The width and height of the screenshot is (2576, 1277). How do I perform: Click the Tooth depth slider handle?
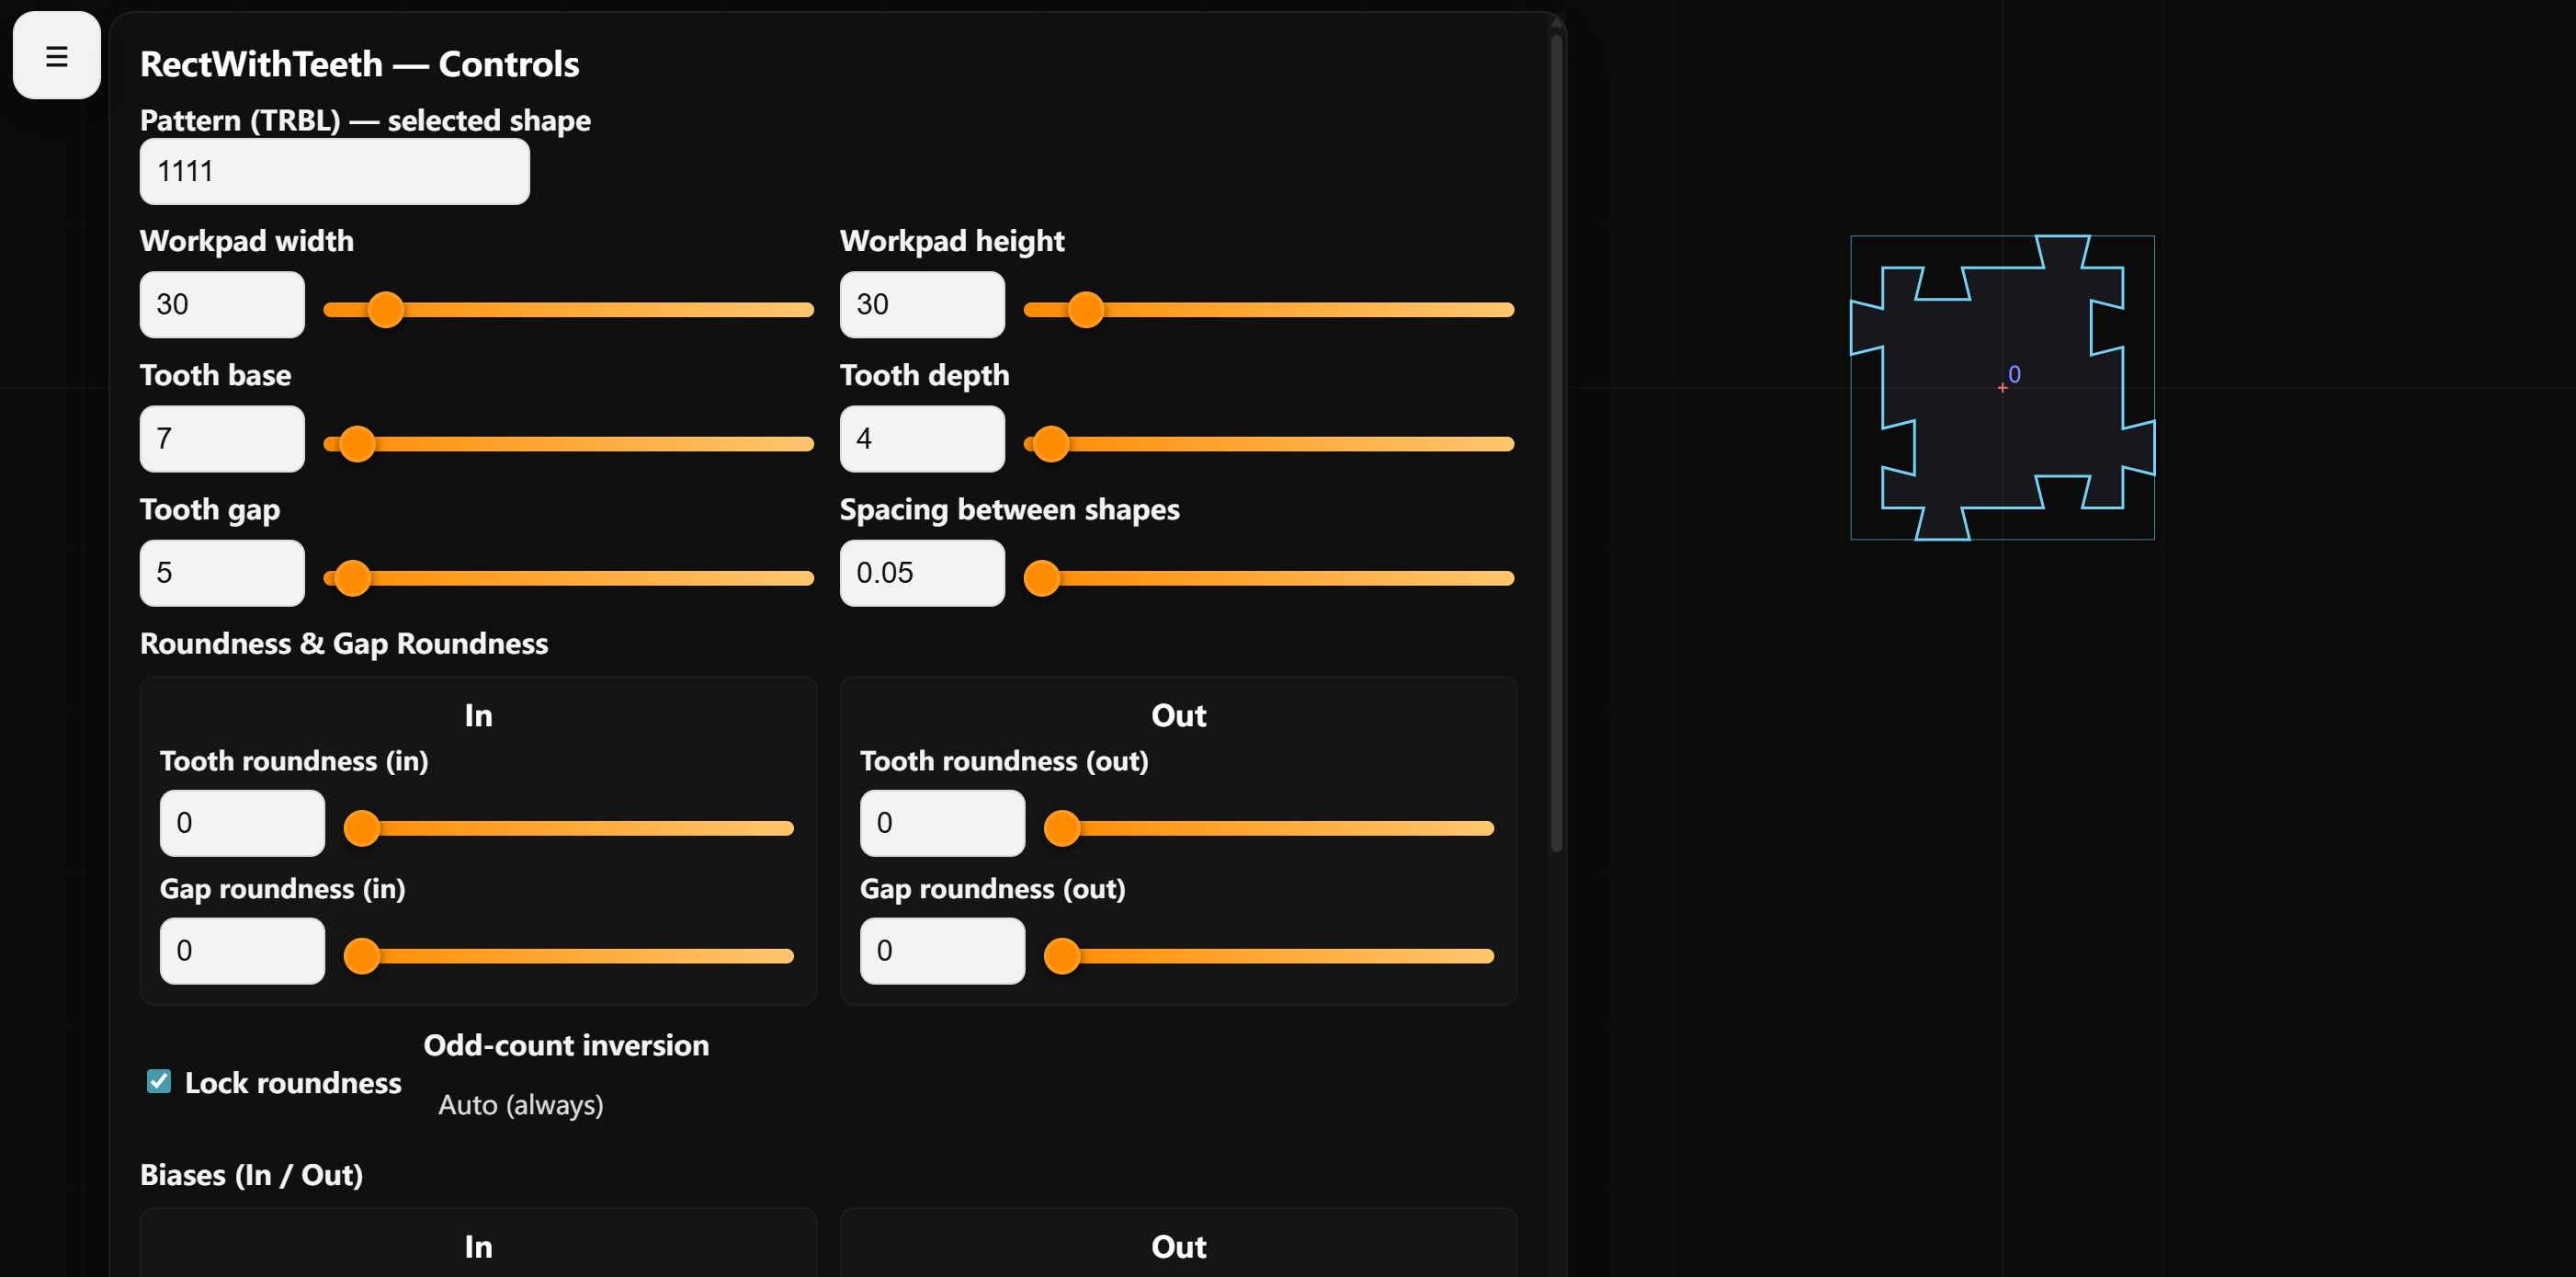[1050, 444]
